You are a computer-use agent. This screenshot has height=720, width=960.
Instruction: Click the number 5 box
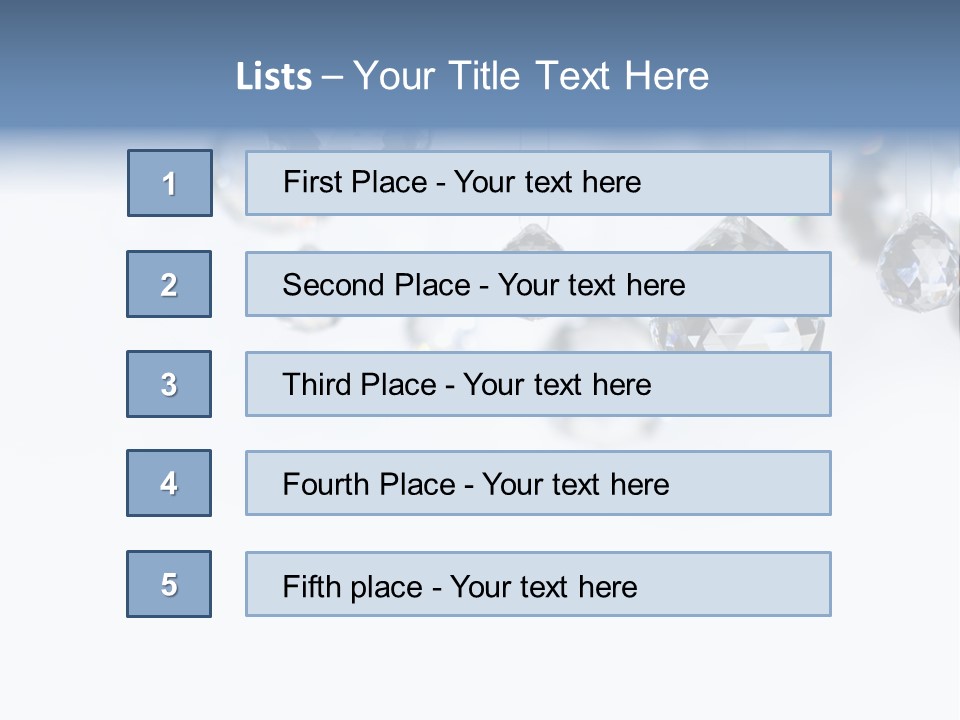click(169, 584)
